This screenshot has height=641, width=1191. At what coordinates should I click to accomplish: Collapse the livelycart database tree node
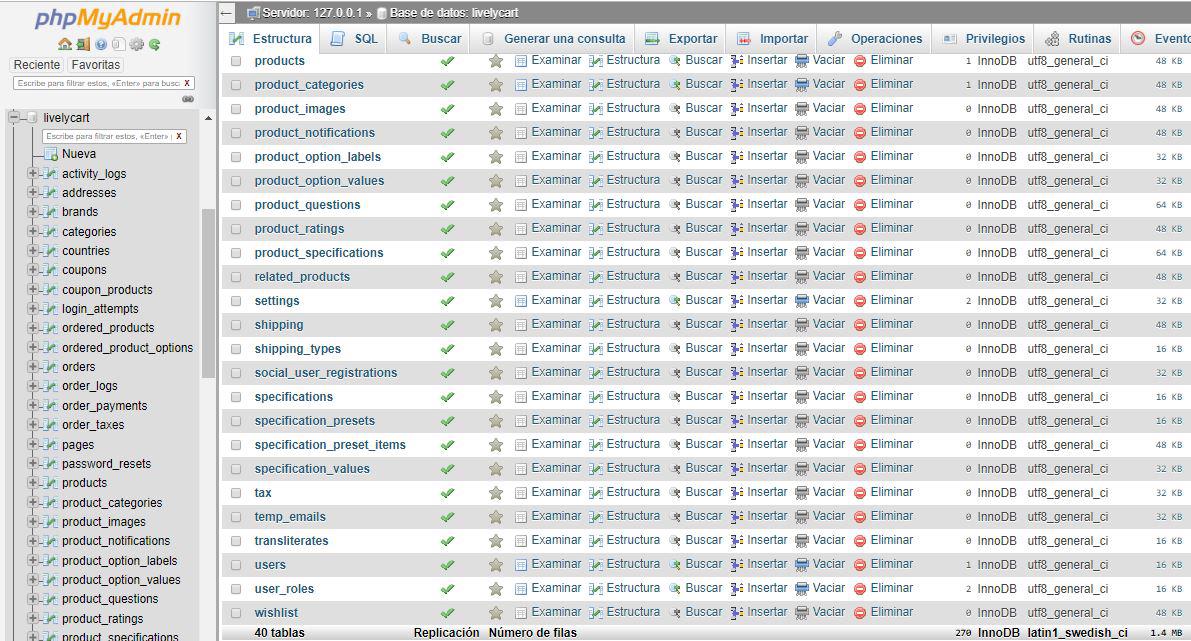(x=13, y=118)
